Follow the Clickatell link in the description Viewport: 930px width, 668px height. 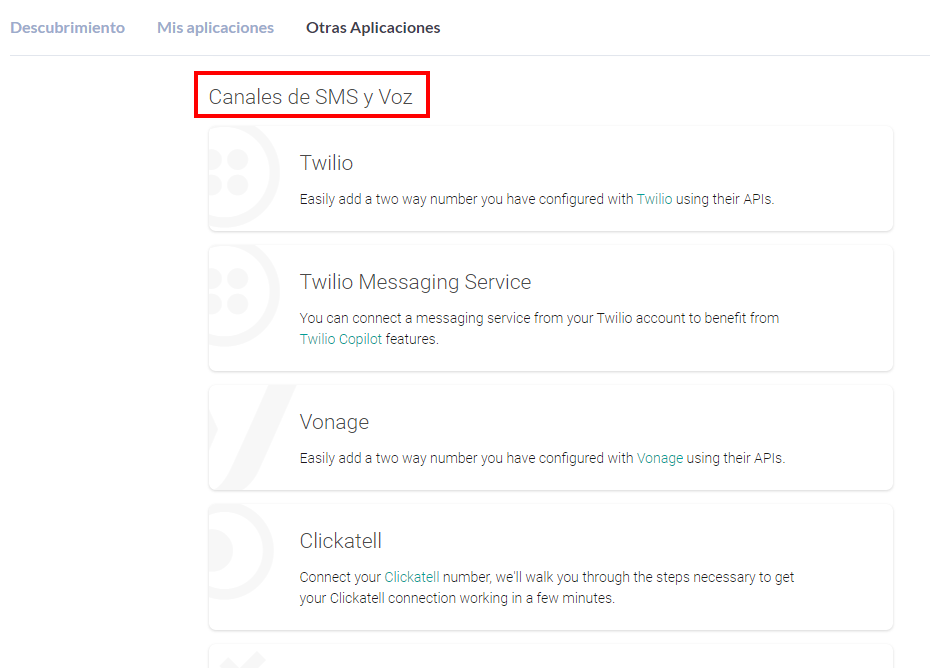tap(412, 577)
